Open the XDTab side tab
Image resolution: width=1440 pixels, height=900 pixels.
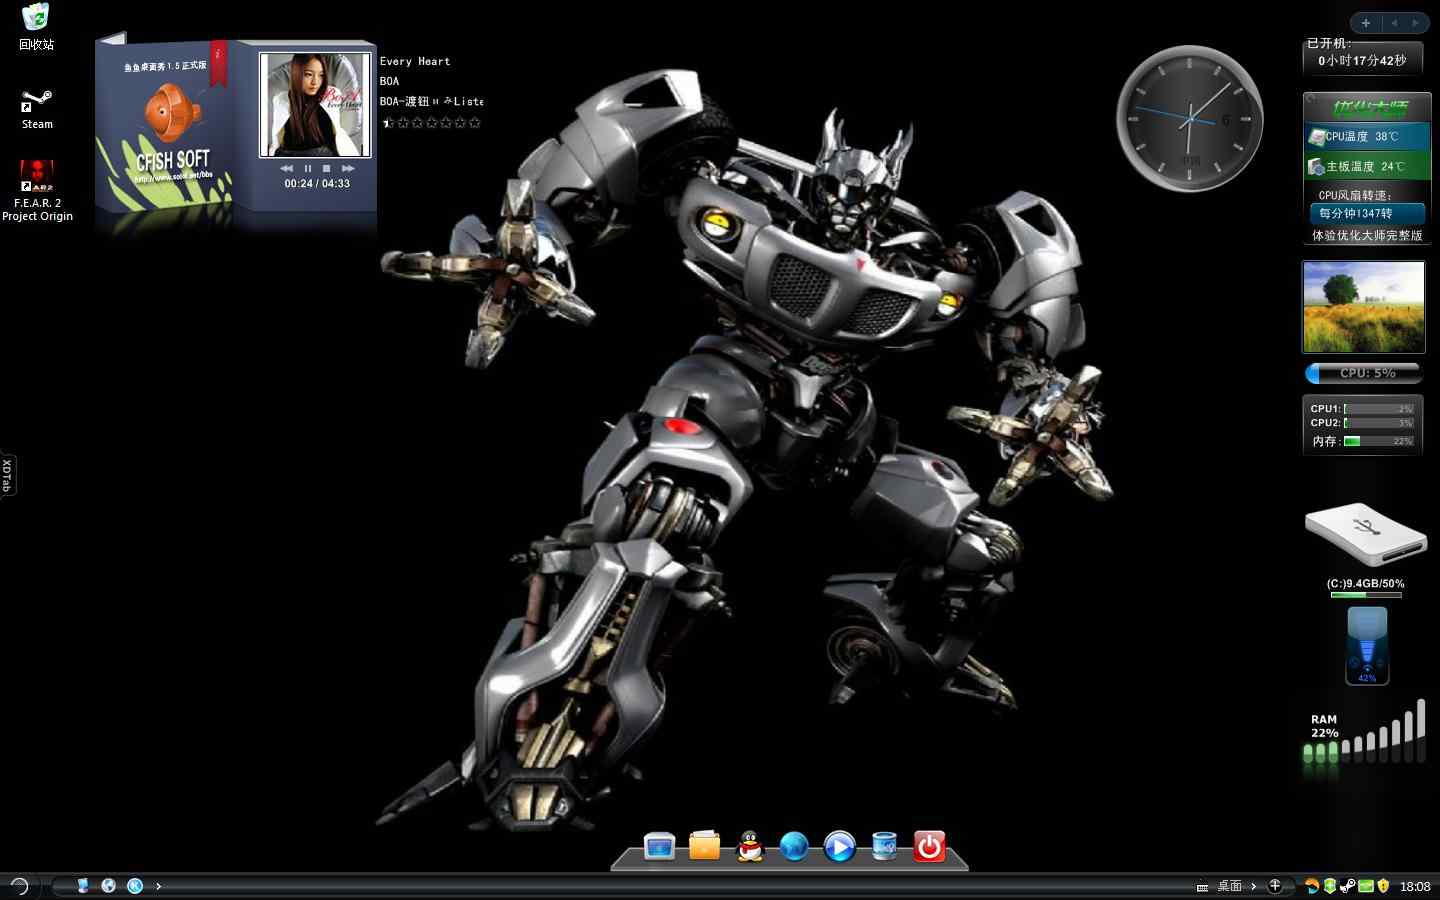point(7,474)
